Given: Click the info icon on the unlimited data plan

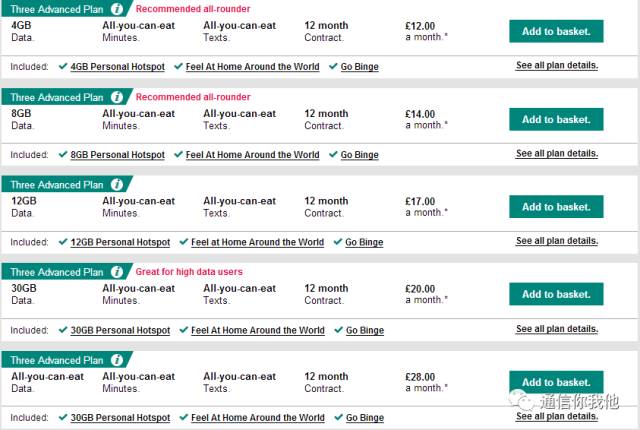Looking at the screenshot, I should tap(117, 360).
